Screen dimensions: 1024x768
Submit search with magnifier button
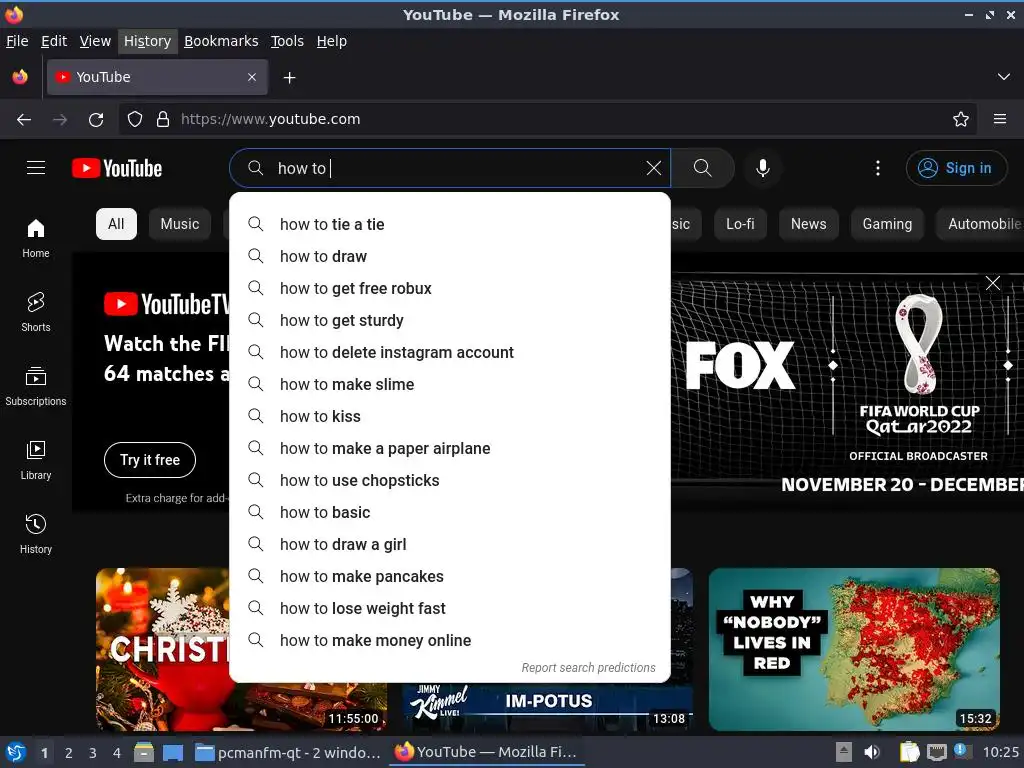click(x=703, y=168)
